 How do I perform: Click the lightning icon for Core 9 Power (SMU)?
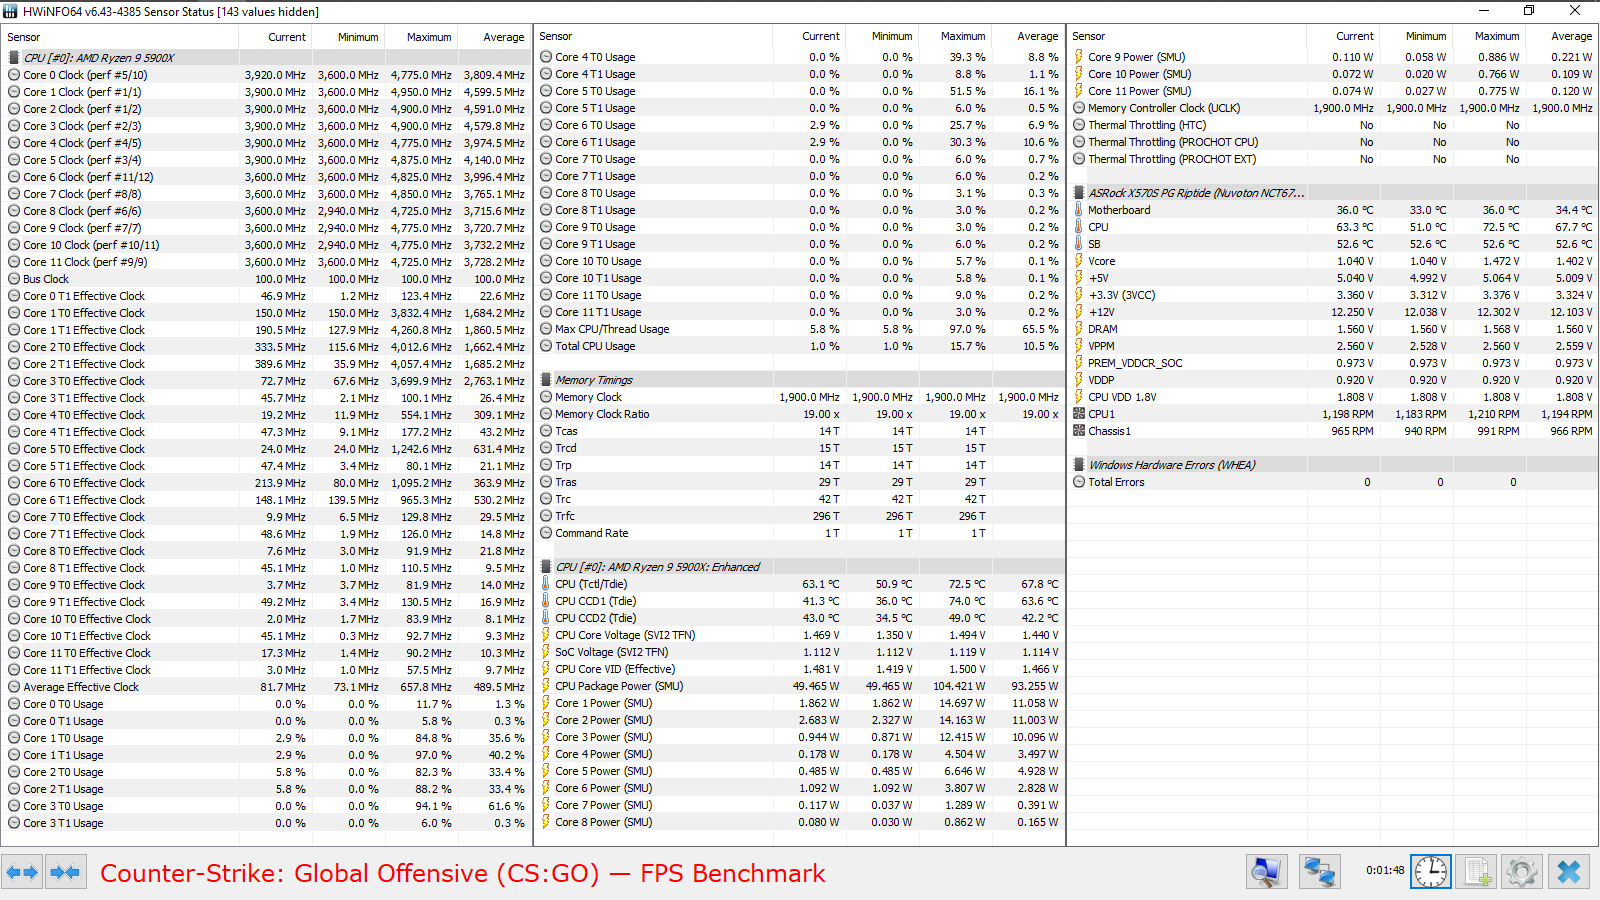pos(1079,57)
